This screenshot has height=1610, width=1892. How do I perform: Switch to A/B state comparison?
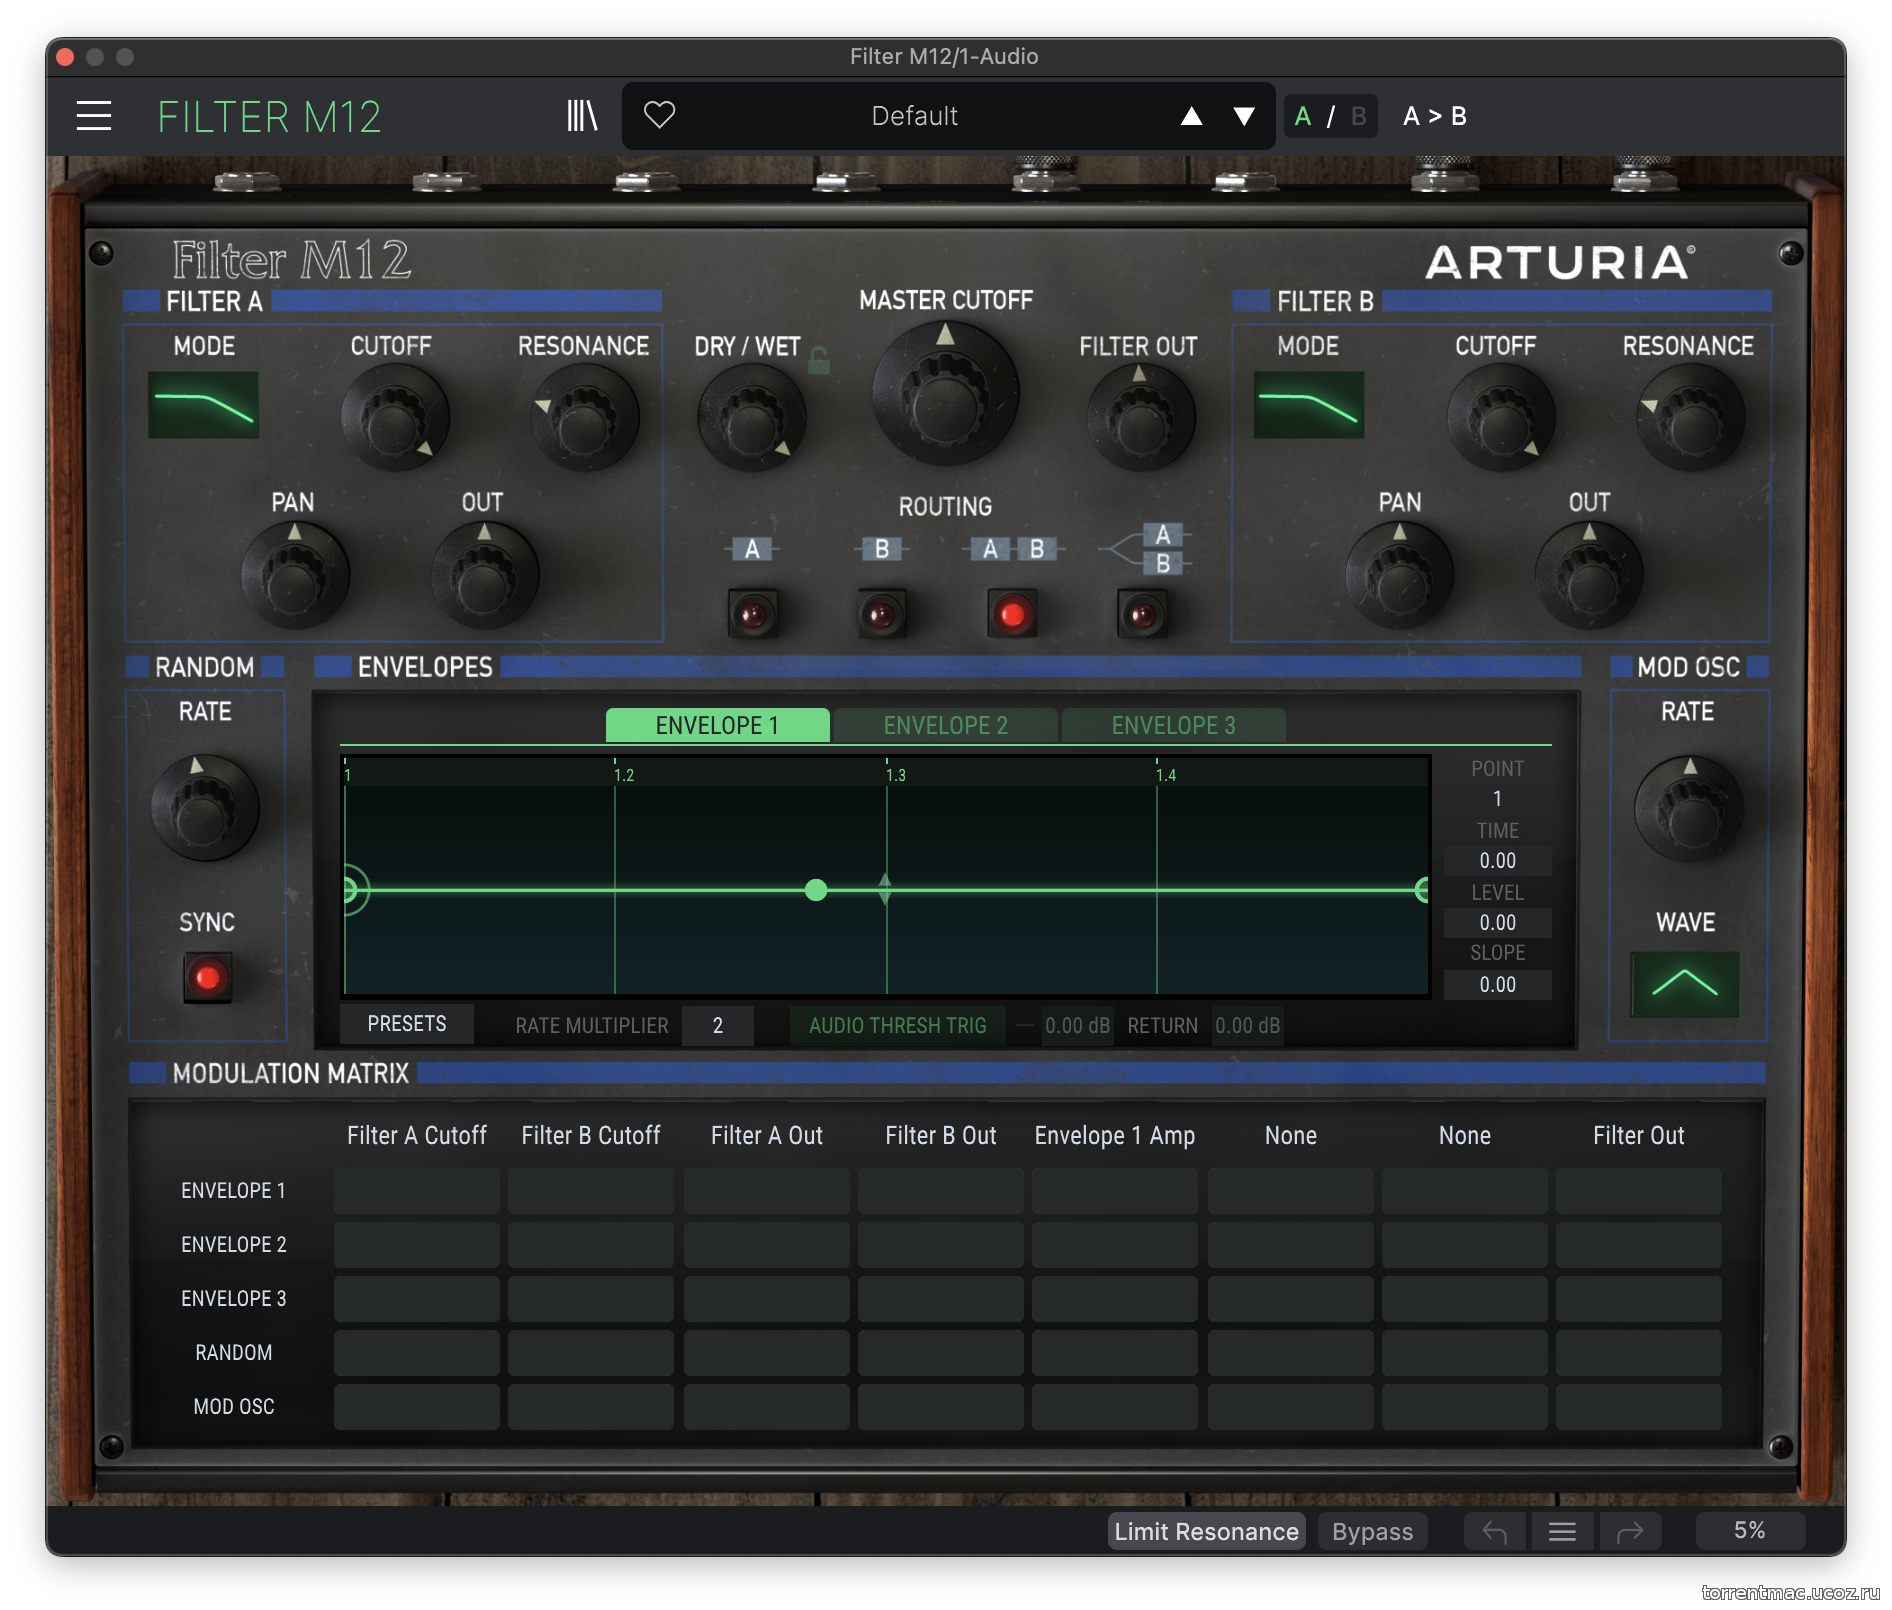[1330, 116]
